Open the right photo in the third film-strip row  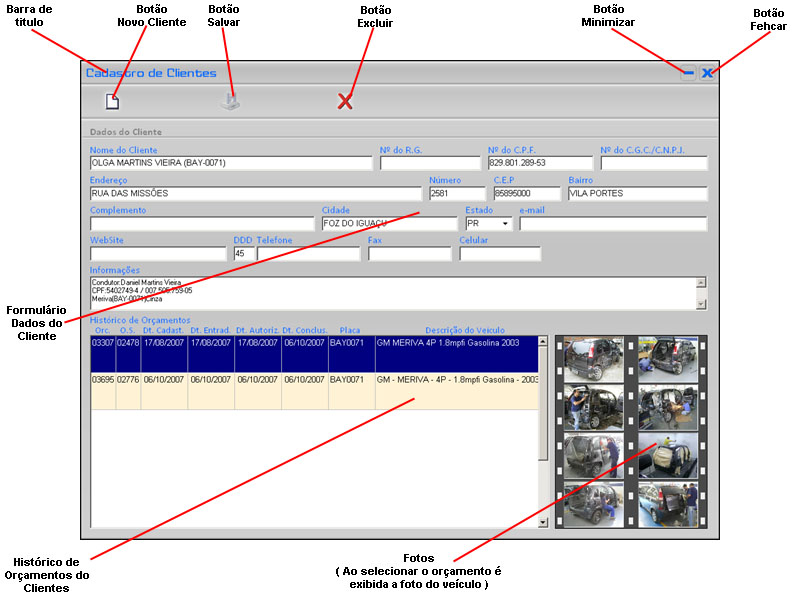pyautogui.click(x=668, y=456)
